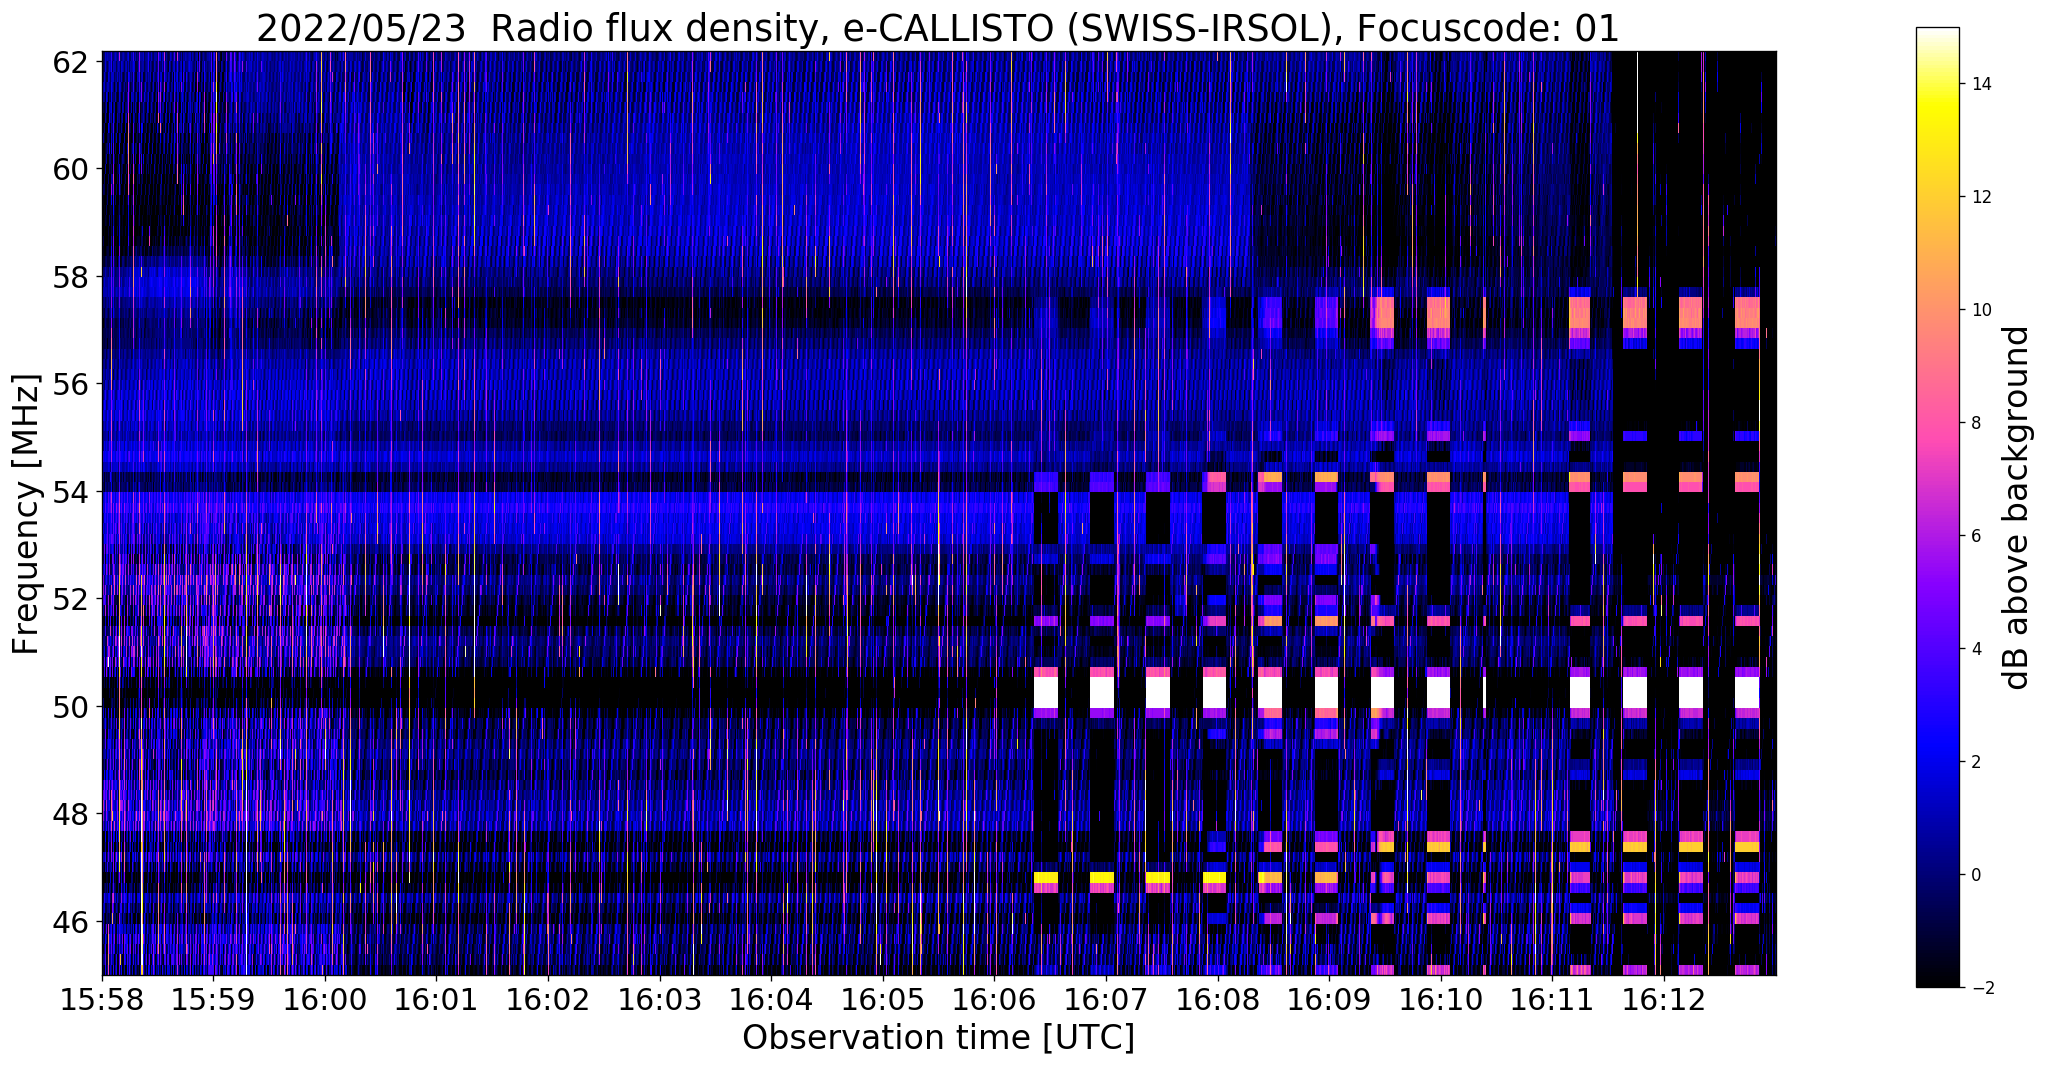Click the 16:05 time tick label
Image resolution: width=2047 pixels, height=1067 pixels.
(x=883, y=1001)
